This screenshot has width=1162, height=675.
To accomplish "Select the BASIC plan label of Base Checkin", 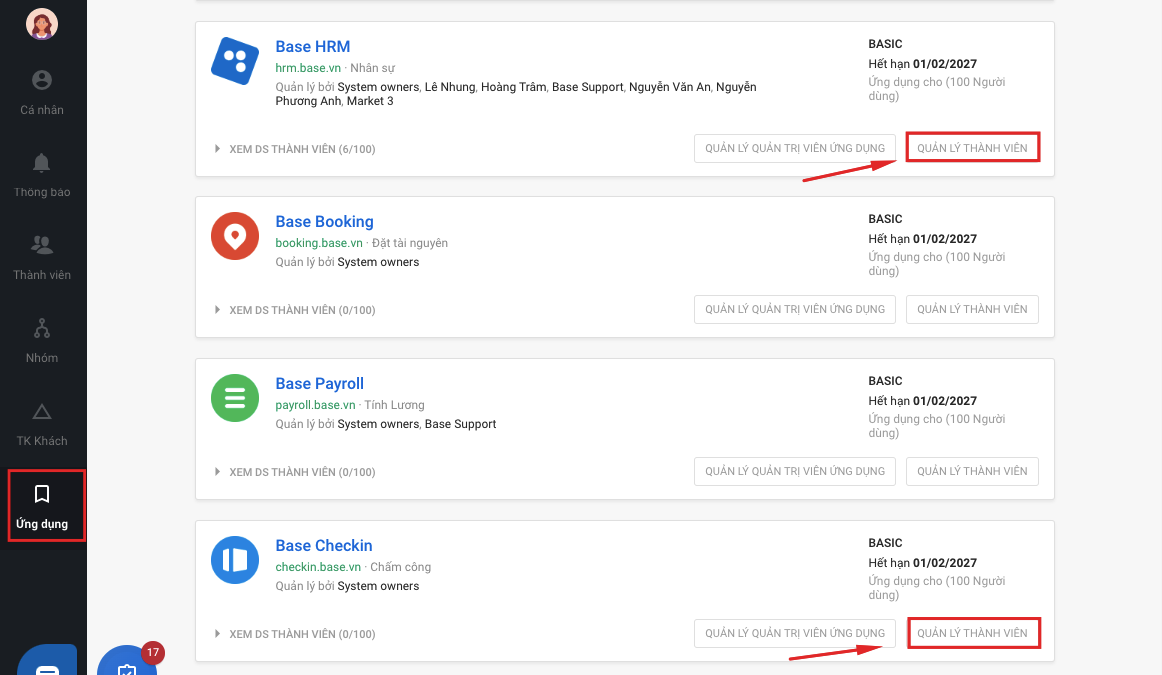I will tap(886, 543).
